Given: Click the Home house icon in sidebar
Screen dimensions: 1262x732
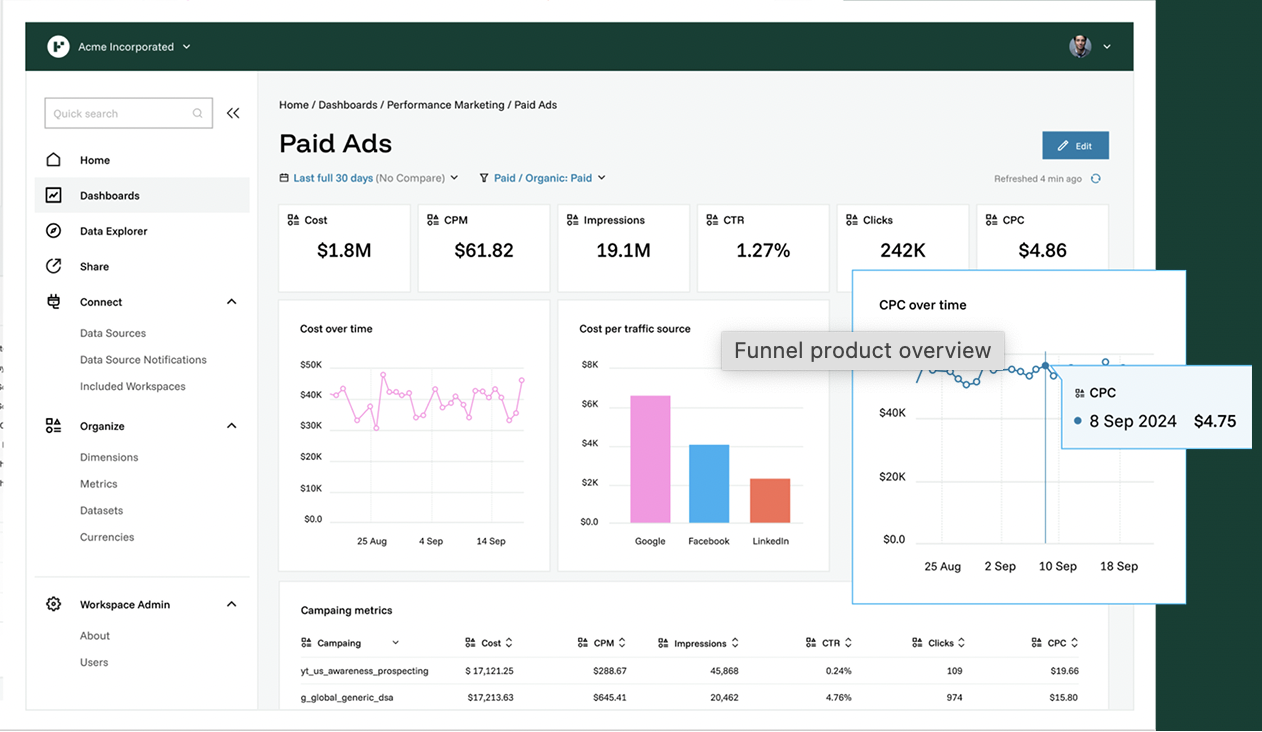Looking at the screenshot, I should 53,159.
